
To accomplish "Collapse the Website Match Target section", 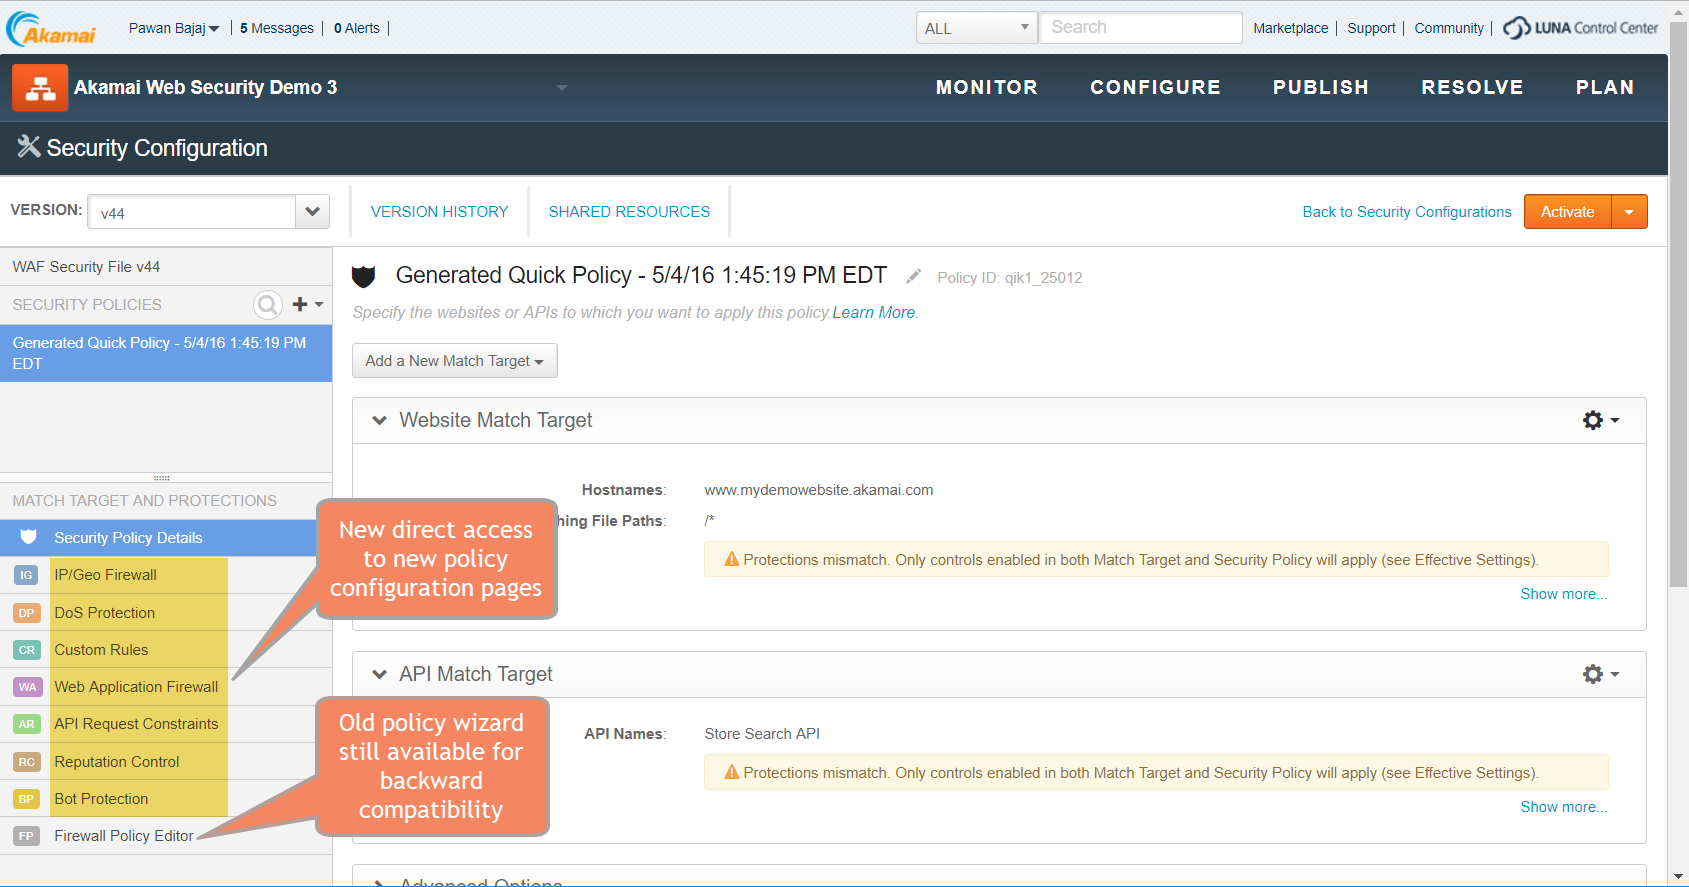I will click(379, 420).
